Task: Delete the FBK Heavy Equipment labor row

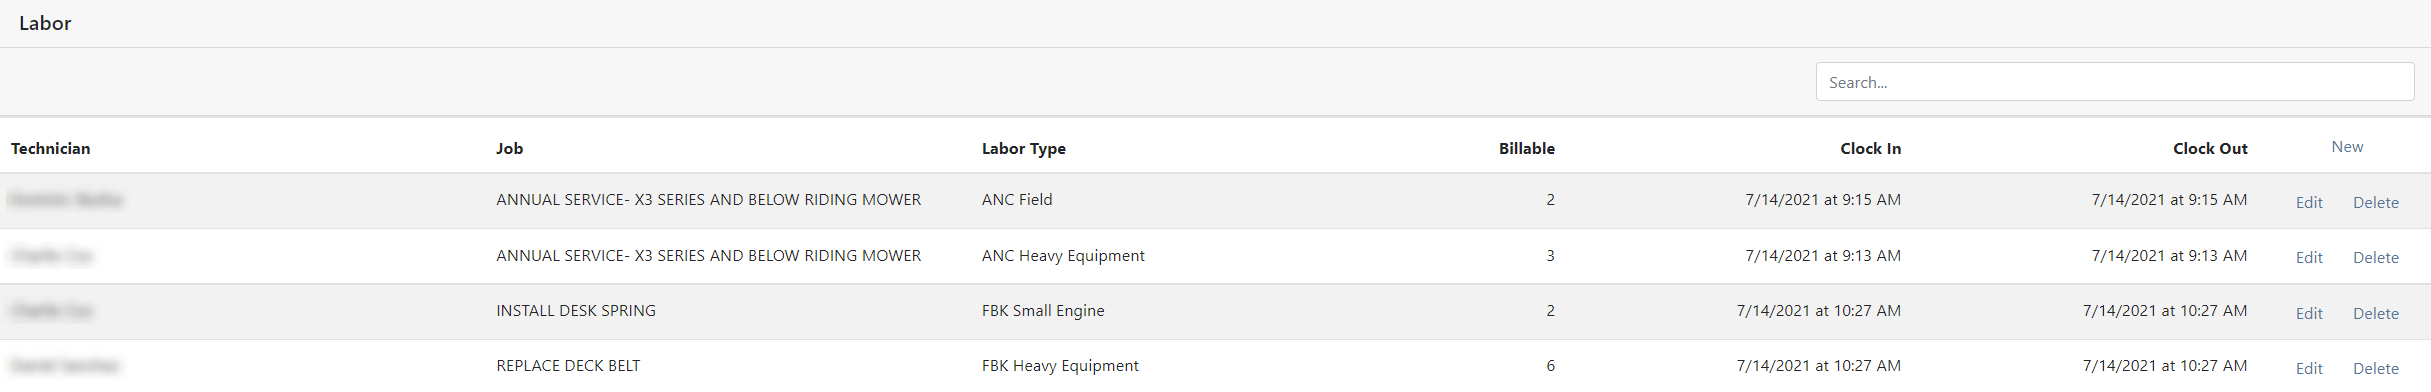Action: pos(2375,368)
